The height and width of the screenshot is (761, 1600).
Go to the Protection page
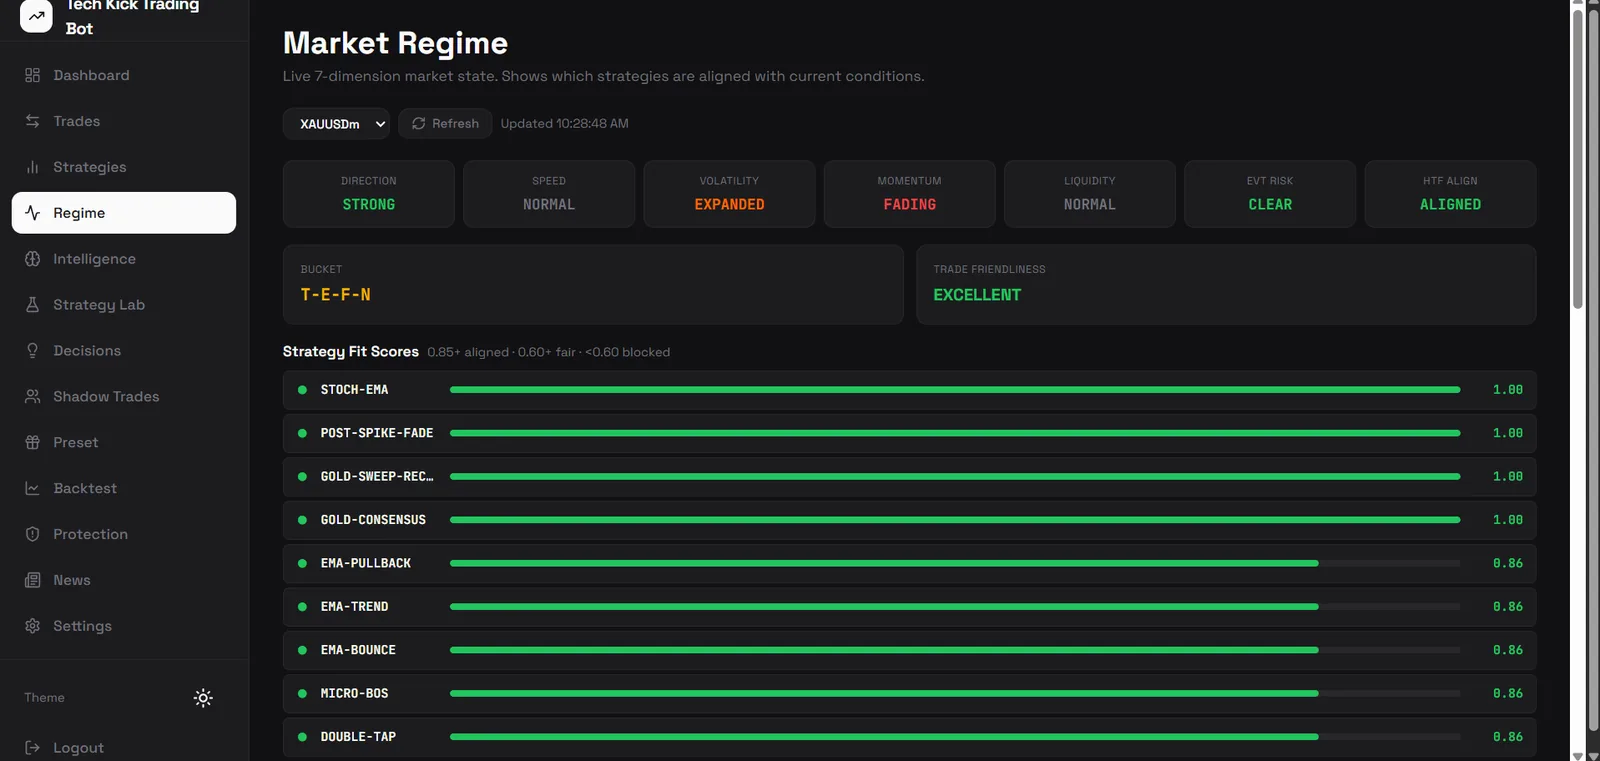pyautogui.click(x=124, y=534)
